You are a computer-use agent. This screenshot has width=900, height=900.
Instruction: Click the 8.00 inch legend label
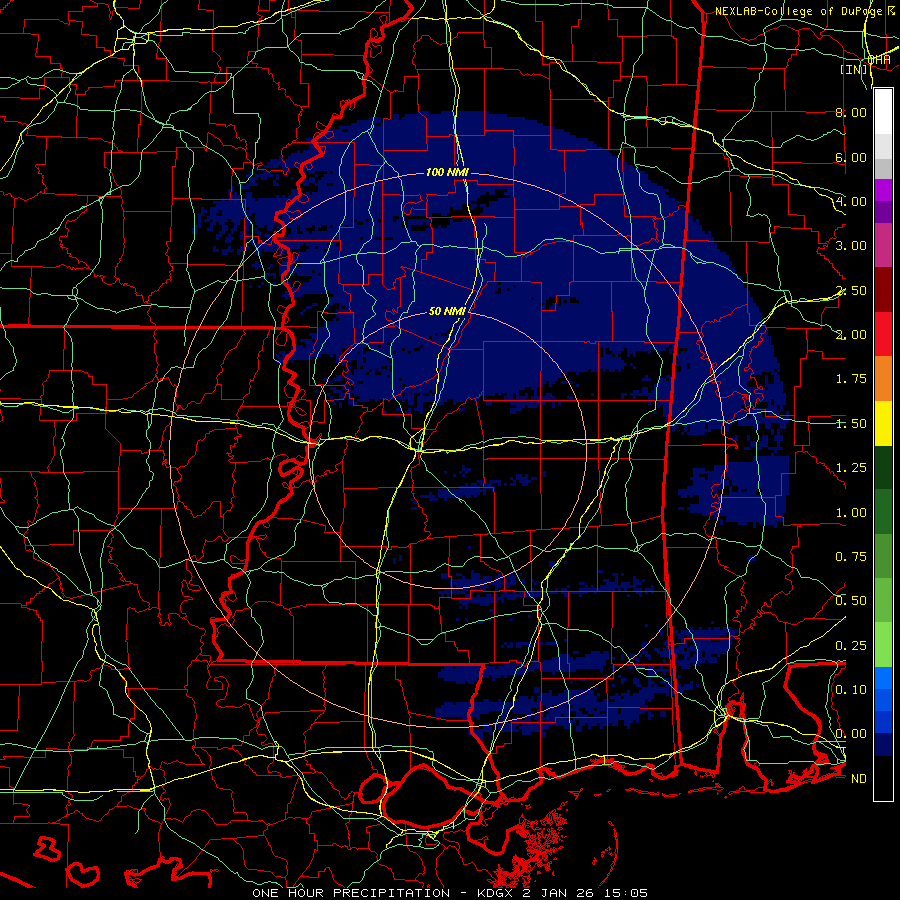pyautogui.click(x=851, y=112)
